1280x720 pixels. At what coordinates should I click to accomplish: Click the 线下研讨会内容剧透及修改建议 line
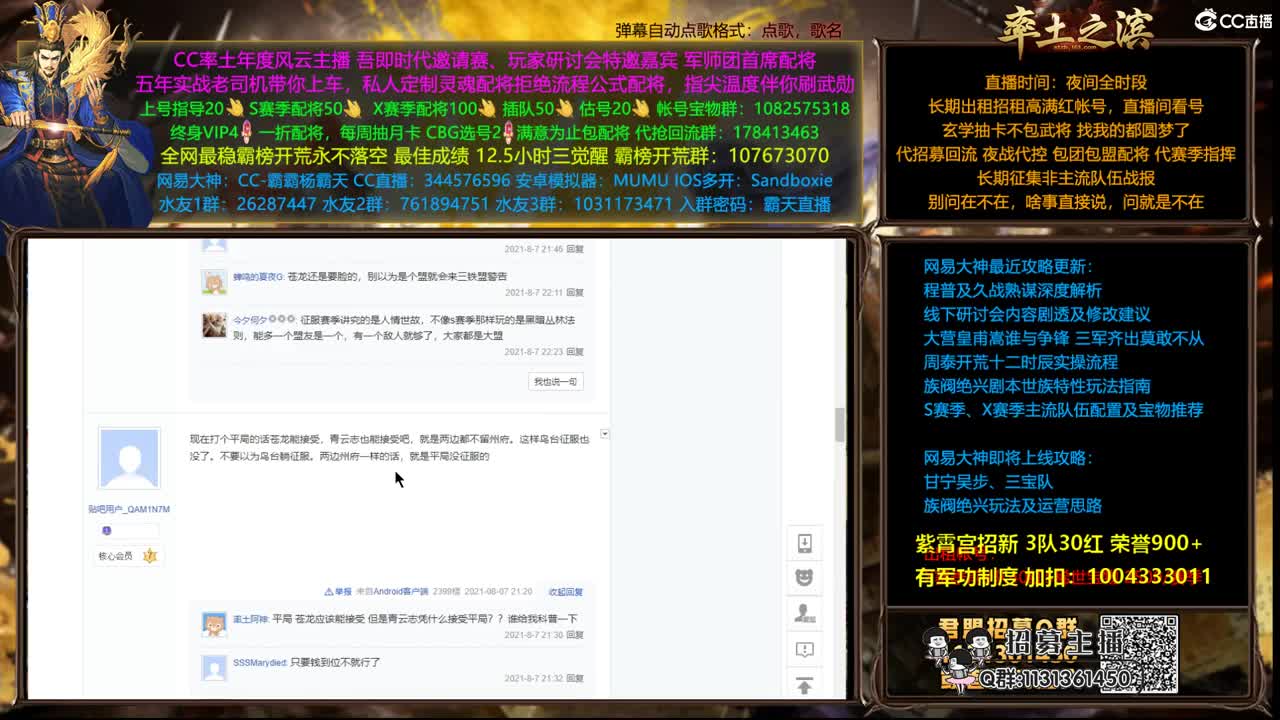tap(1037, 314)
